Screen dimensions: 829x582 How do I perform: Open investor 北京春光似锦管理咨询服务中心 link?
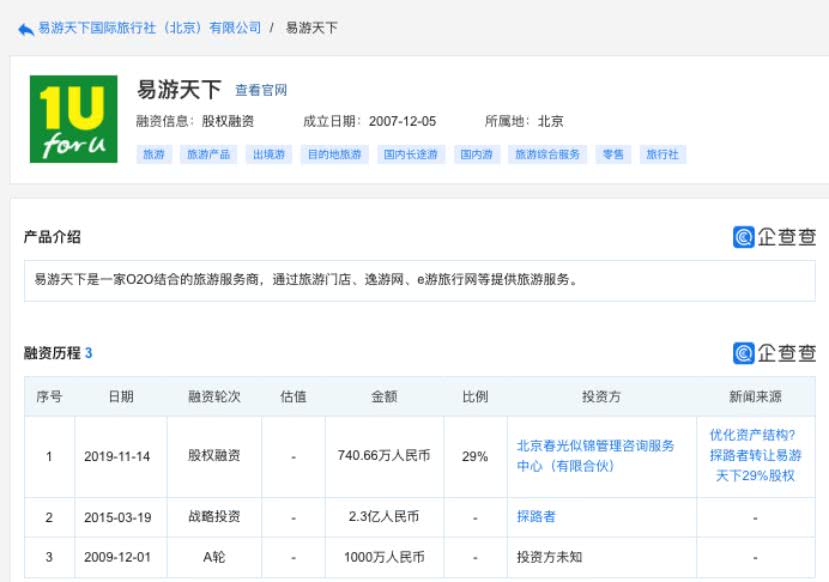coord(595,456)
